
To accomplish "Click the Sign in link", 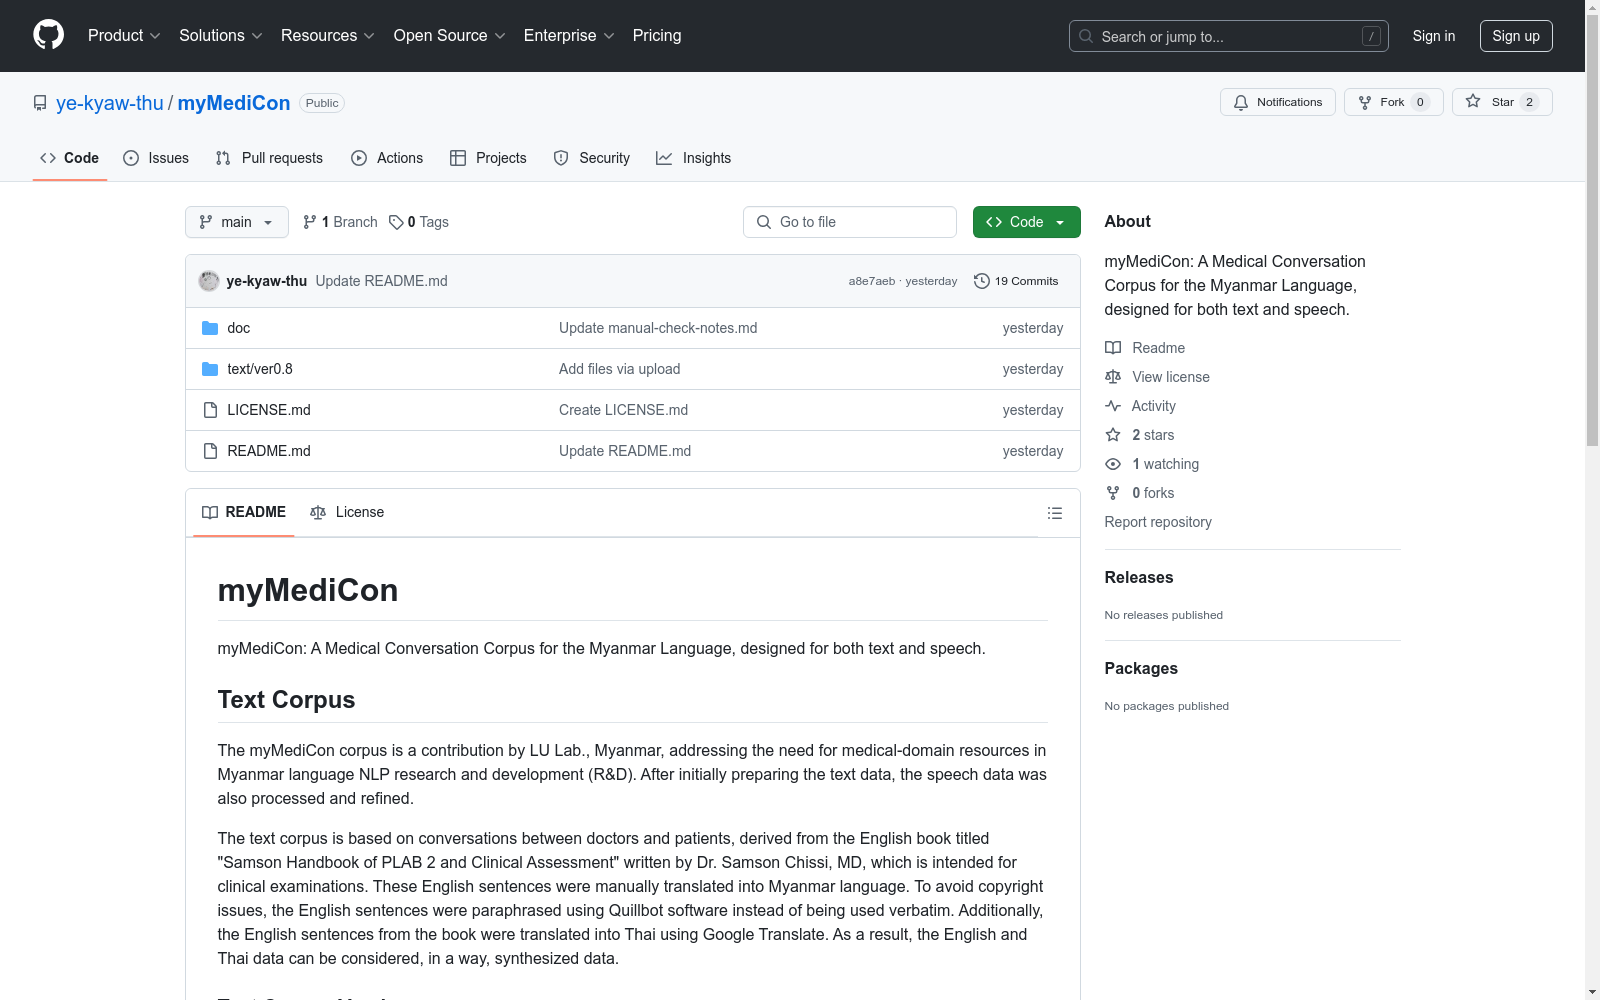I will (x=1433, y=36).
